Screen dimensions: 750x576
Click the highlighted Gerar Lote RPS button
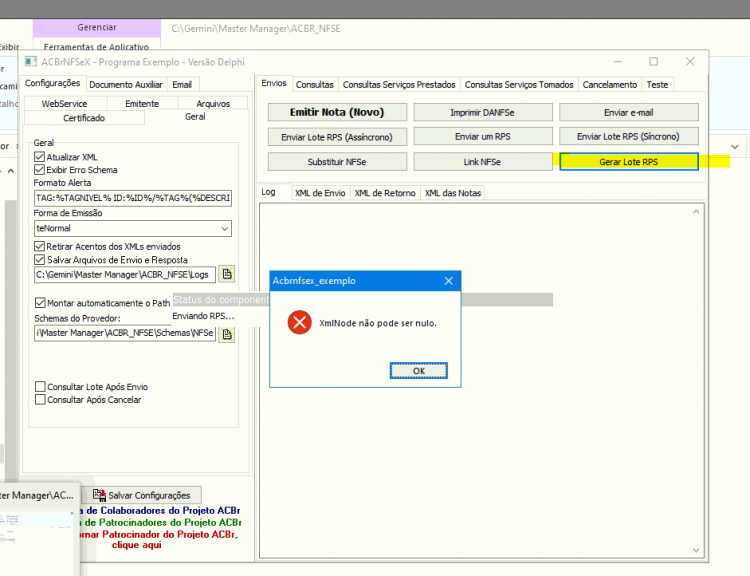(629, 162)
